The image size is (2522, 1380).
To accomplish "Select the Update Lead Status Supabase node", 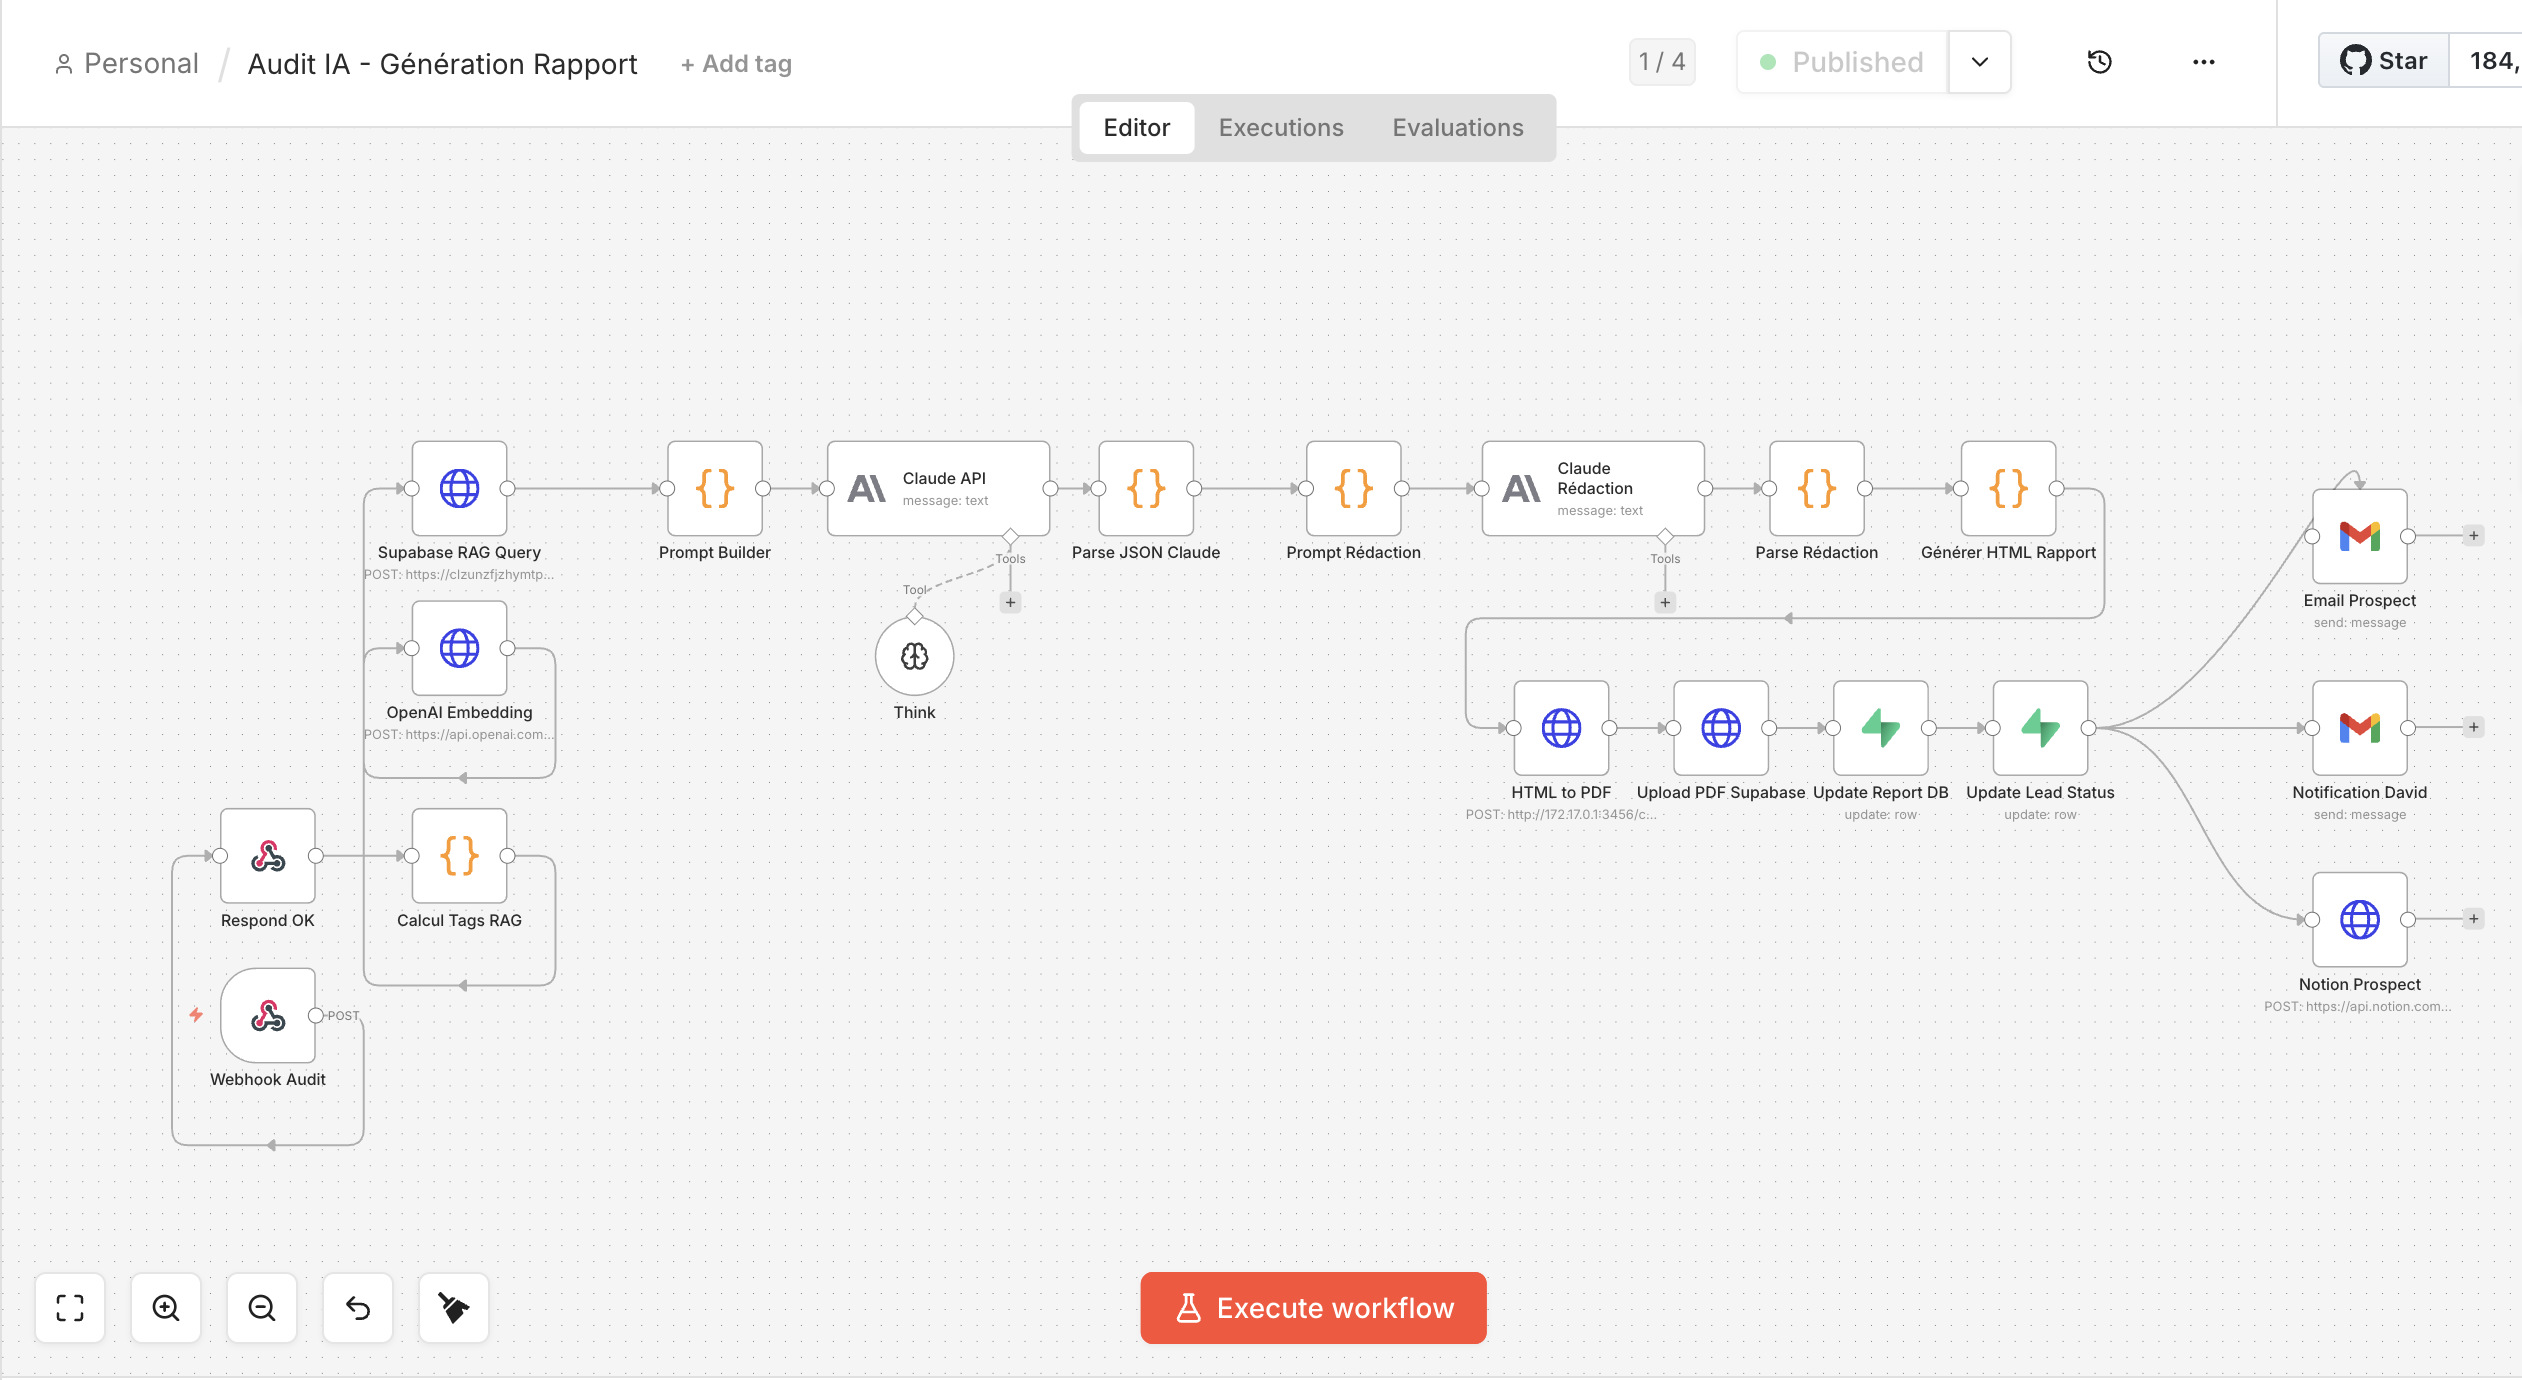I will click(2039, 727).
